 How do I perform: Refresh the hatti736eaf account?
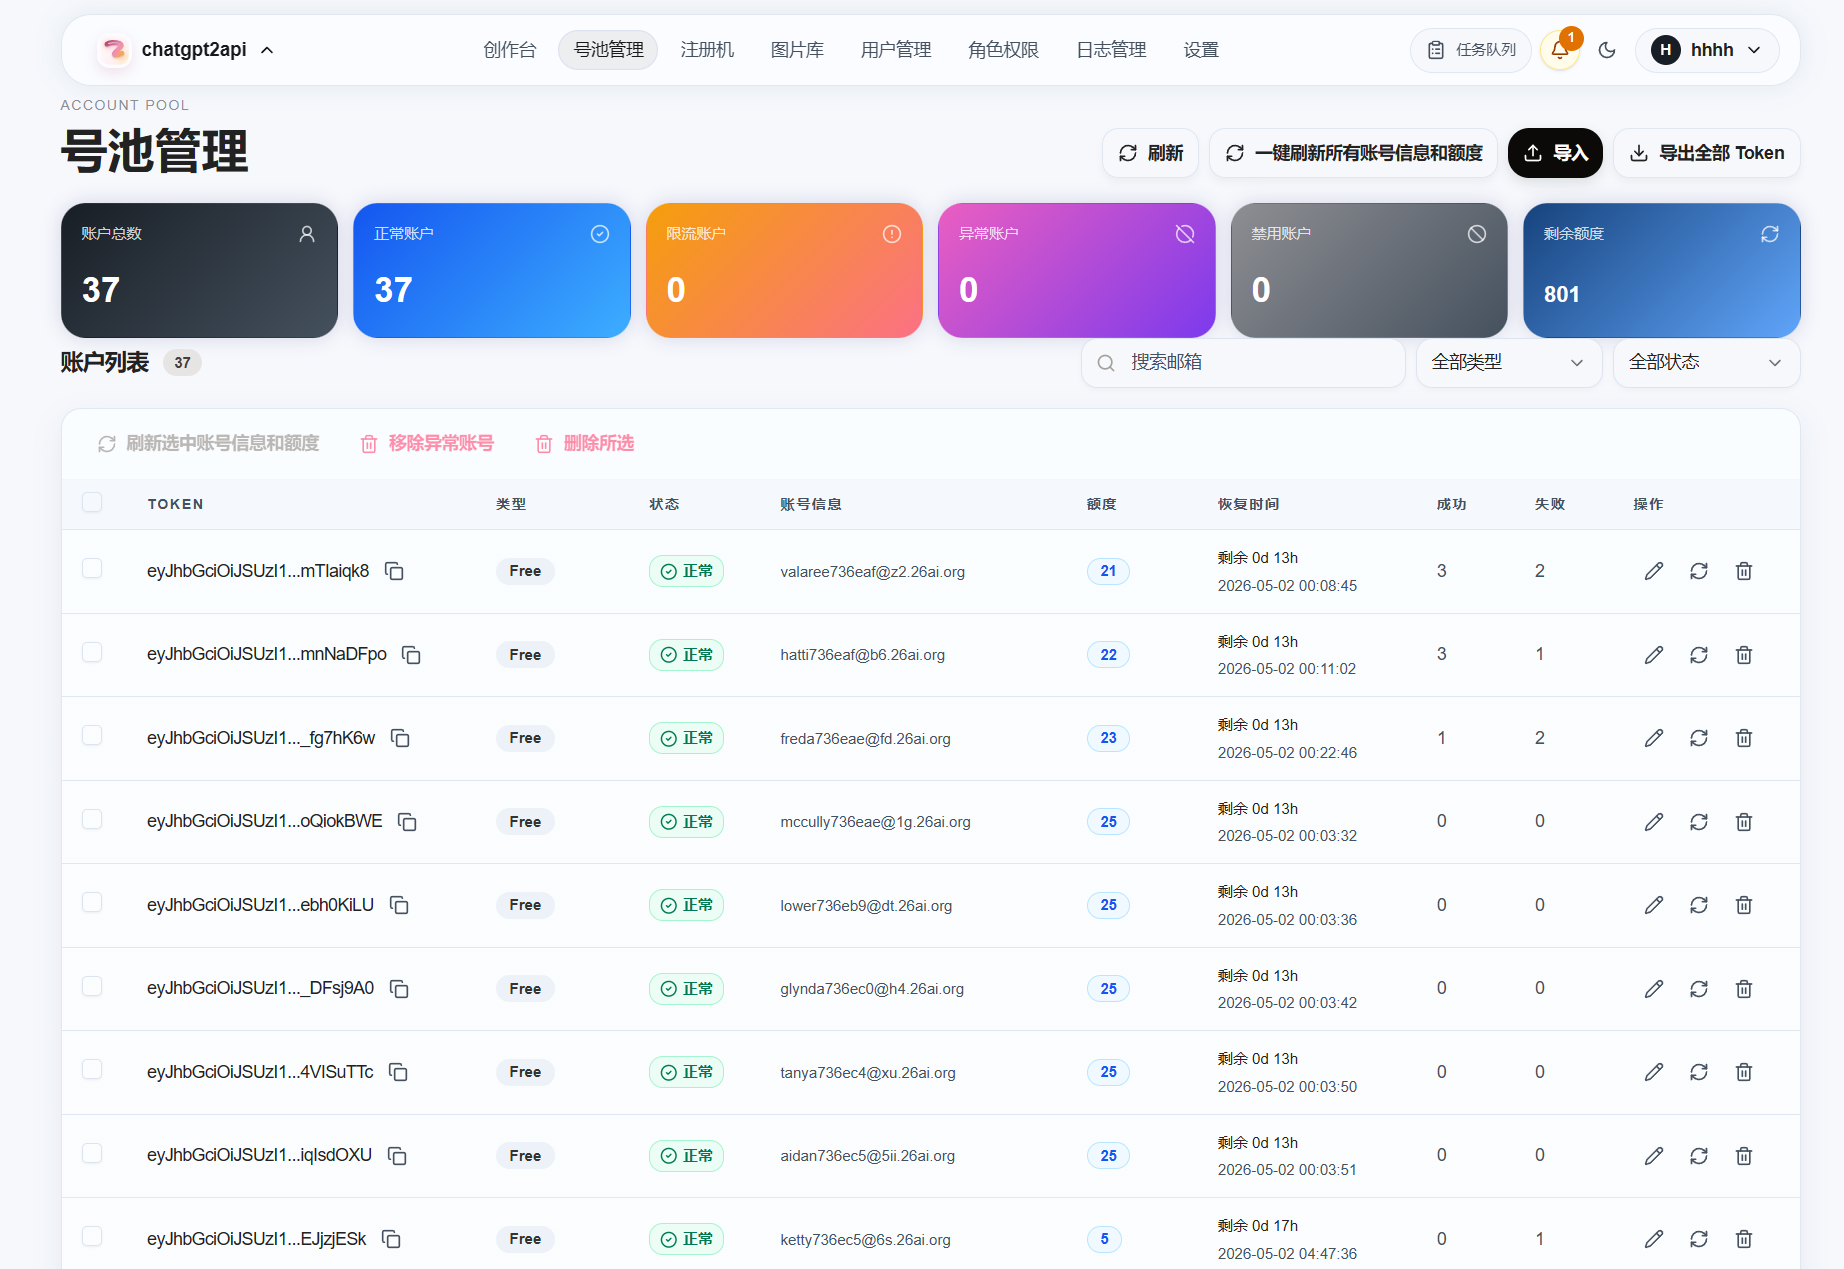click(x=1699, y=655)
